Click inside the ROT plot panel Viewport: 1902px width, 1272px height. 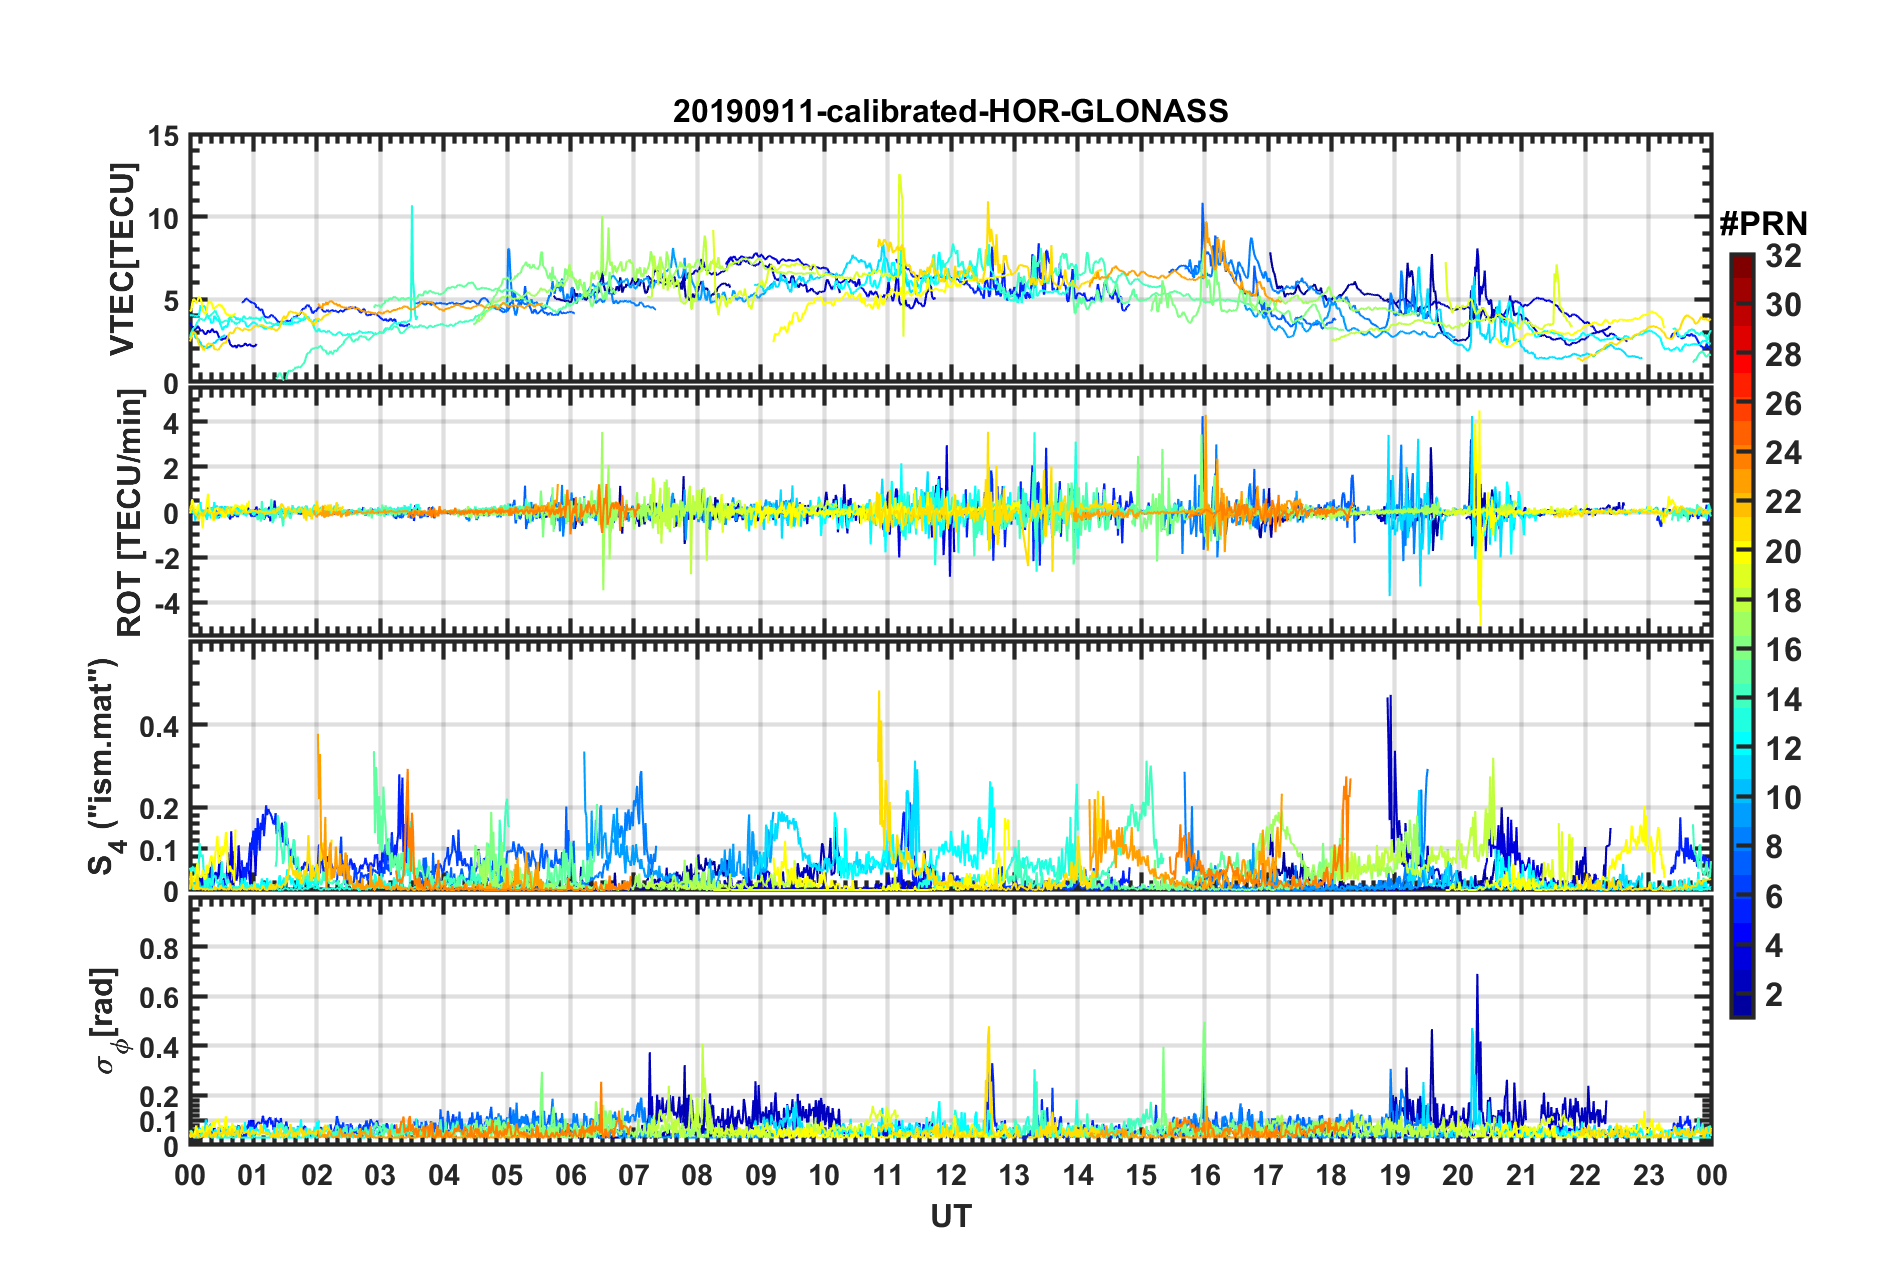click(x=950, y=511)
